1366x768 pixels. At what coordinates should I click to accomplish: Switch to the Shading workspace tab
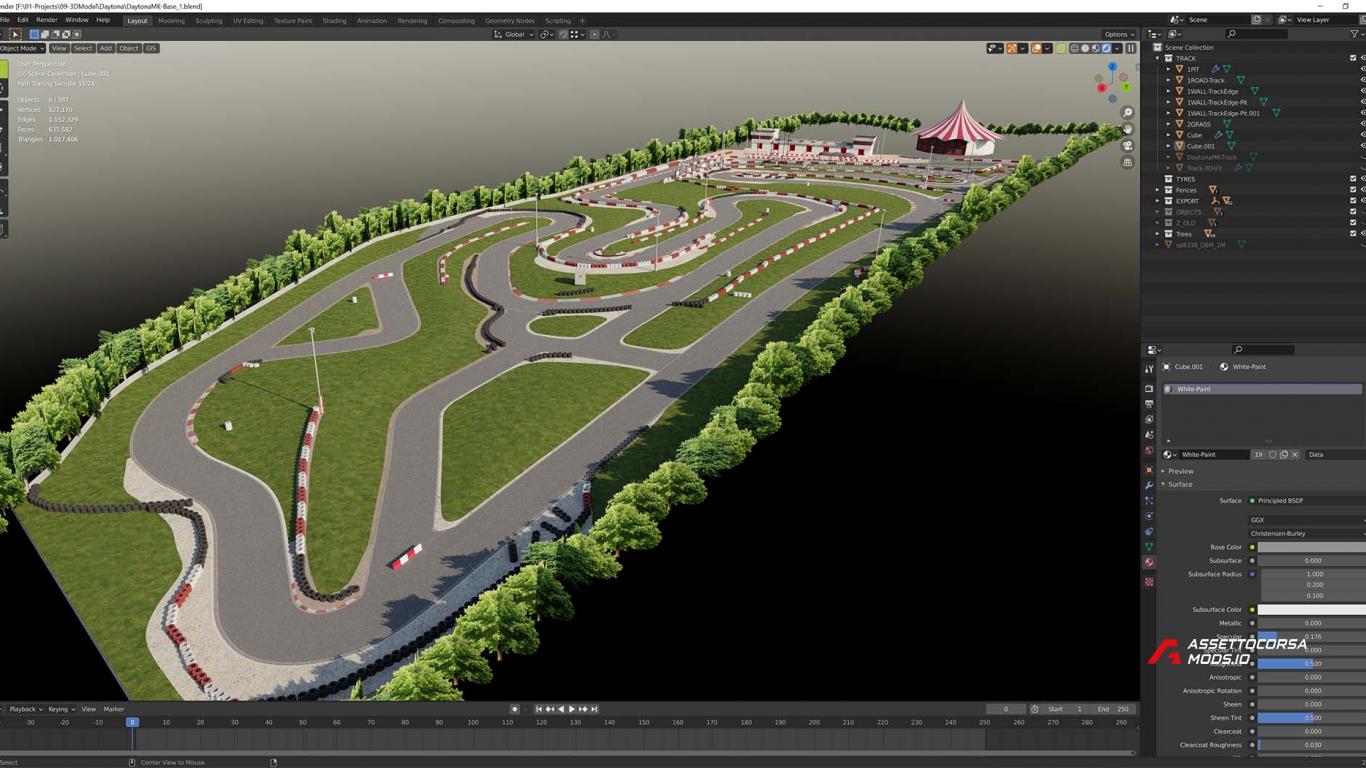coord(334,20)
